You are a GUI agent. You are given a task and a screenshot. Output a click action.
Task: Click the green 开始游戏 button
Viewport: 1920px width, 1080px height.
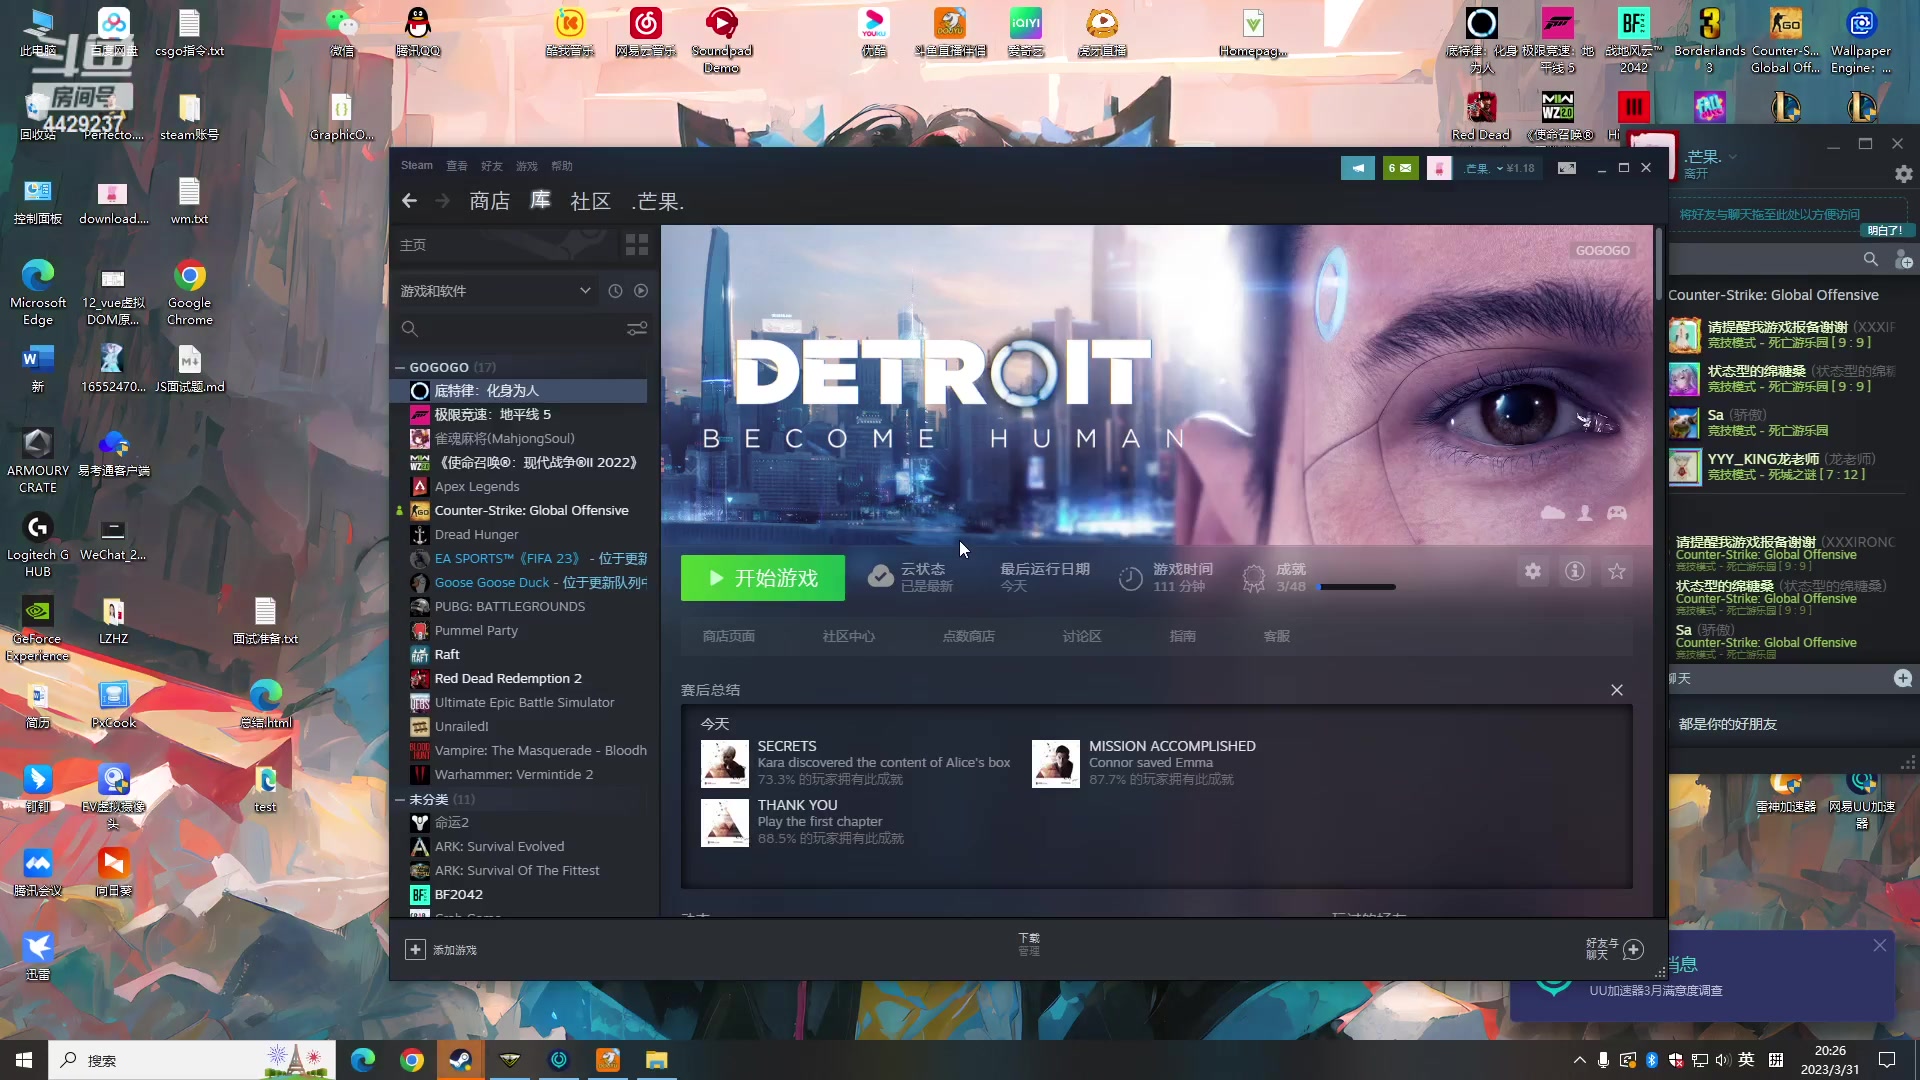pyautogui.click(x=763, y=578)
